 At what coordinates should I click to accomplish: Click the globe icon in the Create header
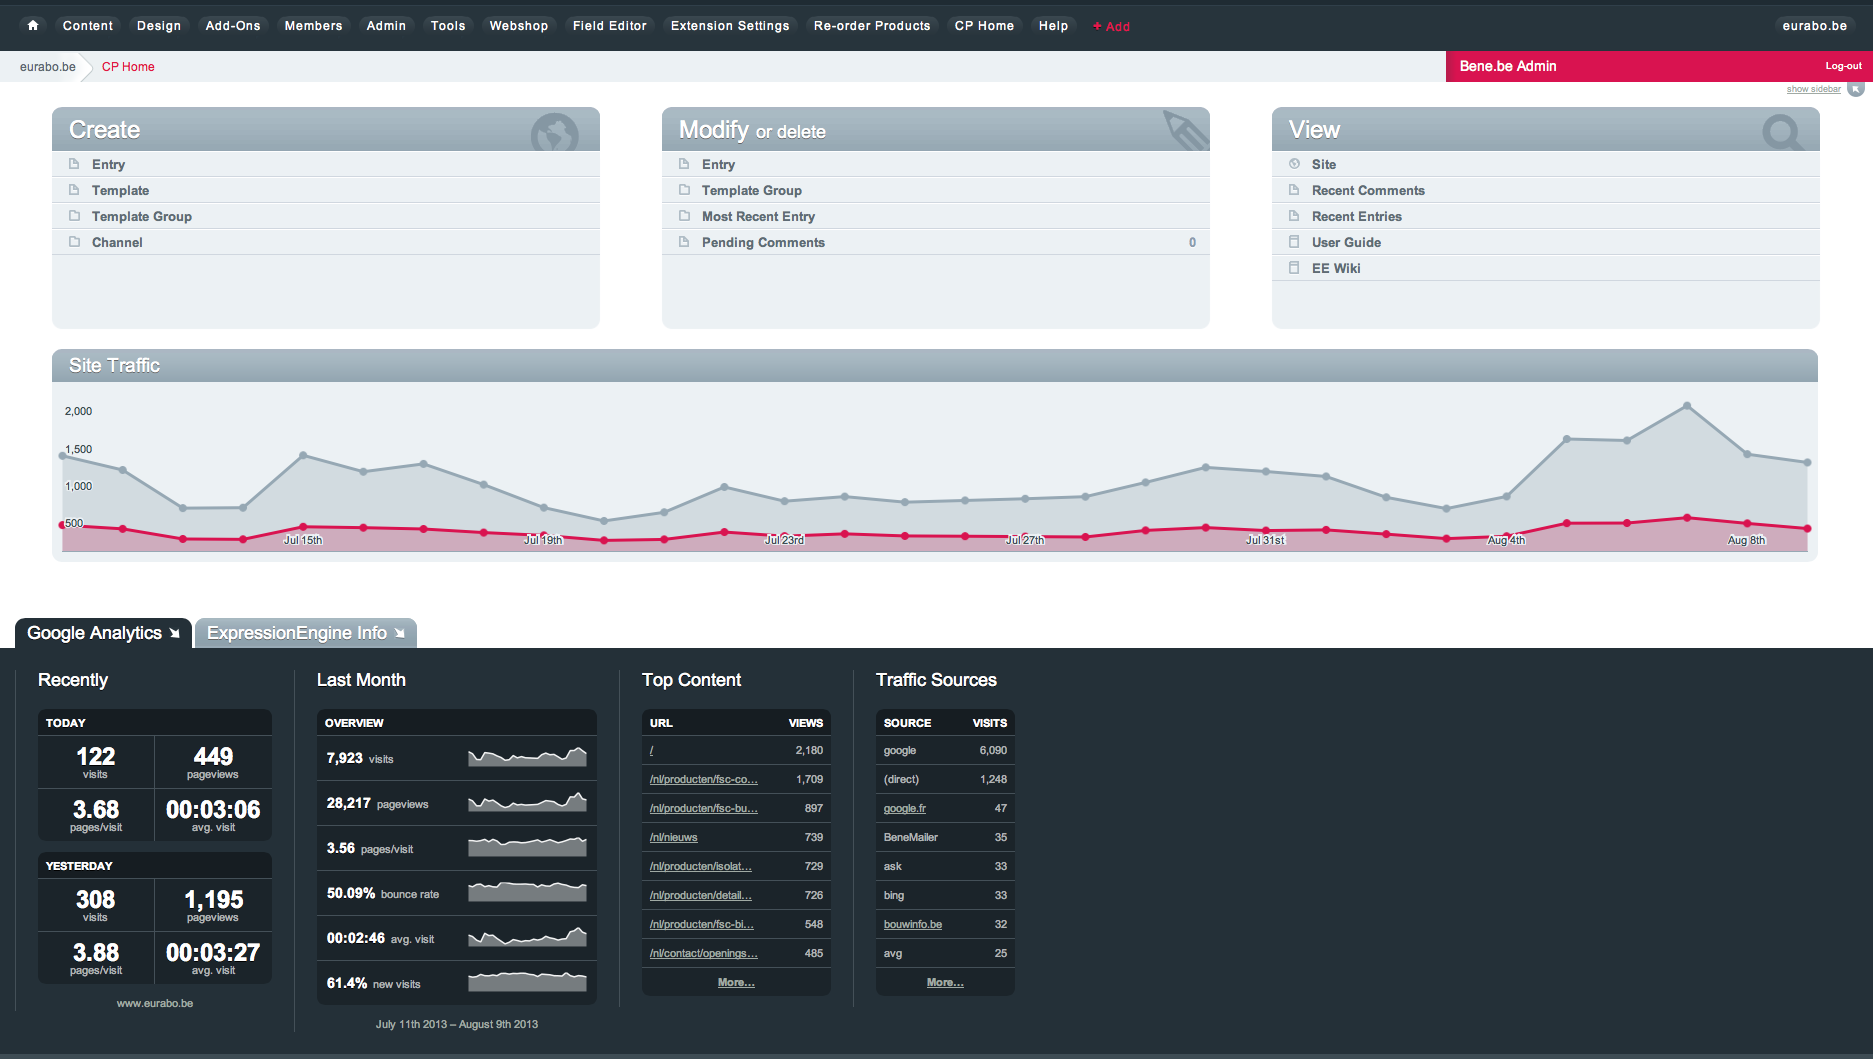pyautogui.click(x=554, y=132)
